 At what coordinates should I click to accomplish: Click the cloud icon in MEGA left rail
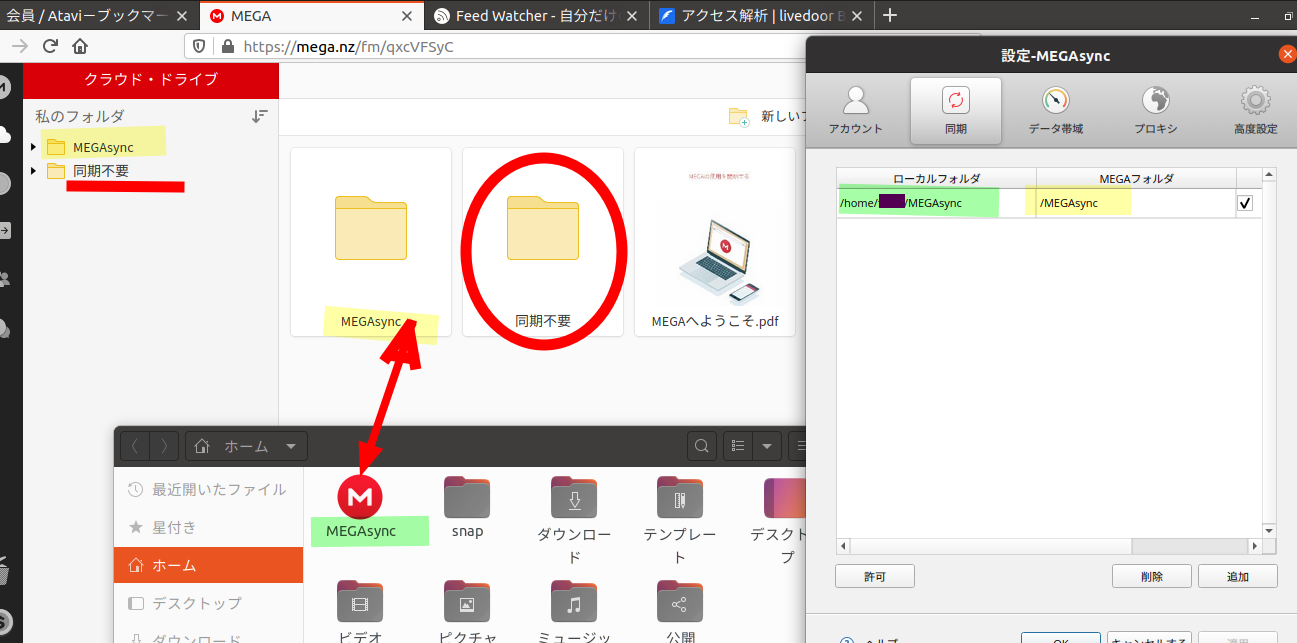pyautogui.click(x=4, y=135)
